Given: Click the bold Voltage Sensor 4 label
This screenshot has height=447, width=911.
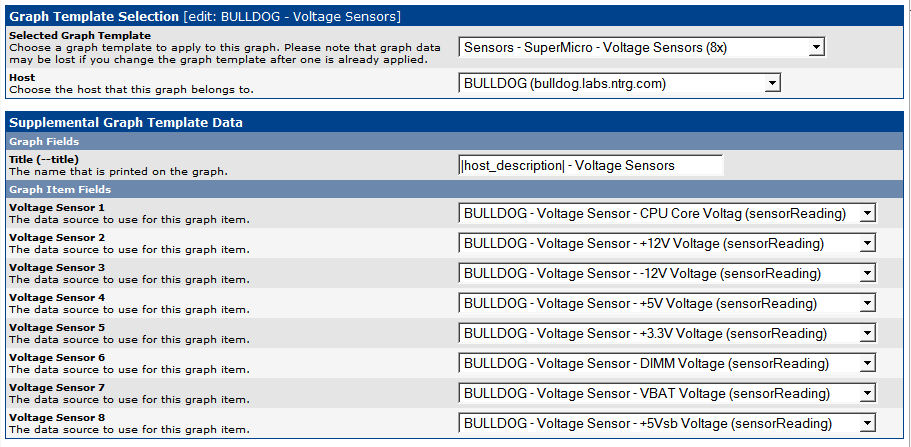Looking at the screenshot, I should coord(56,297).
